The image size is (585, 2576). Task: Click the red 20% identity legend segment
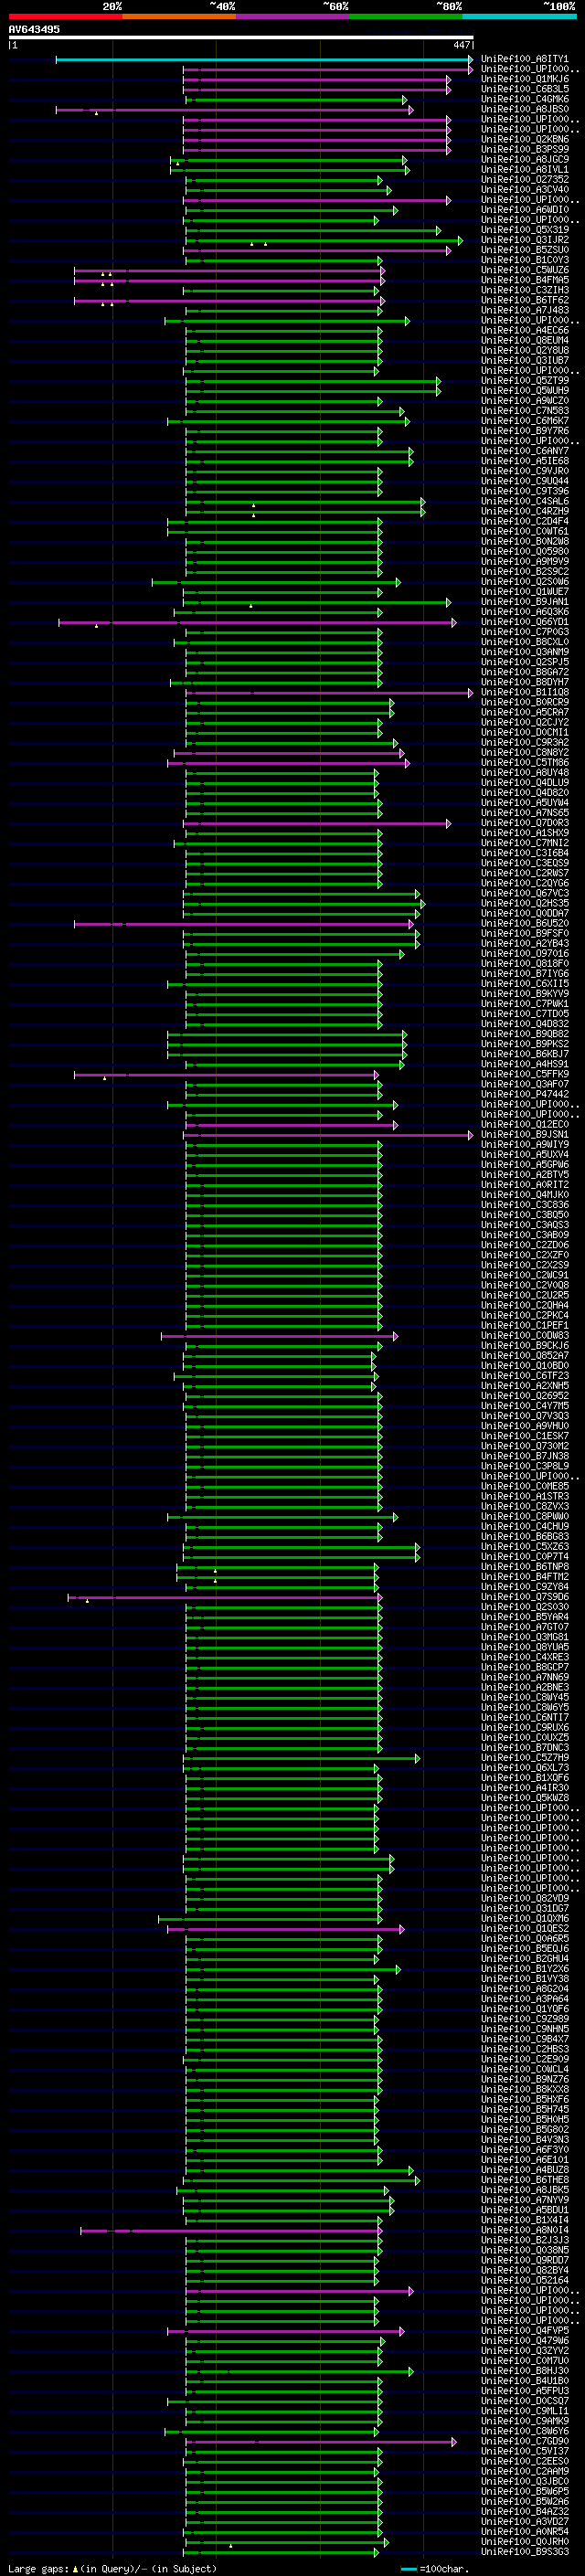coord(65,16)
